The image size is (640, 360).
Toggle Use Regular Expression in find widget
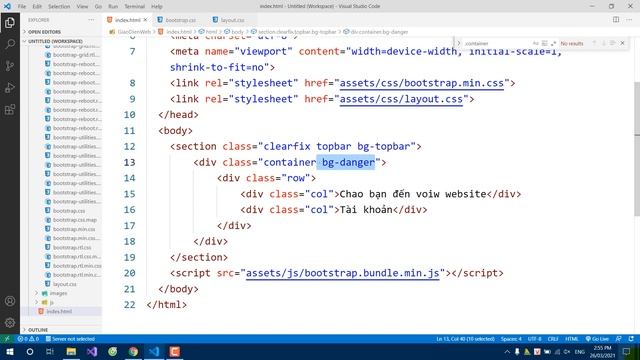(x=553, y=43)
